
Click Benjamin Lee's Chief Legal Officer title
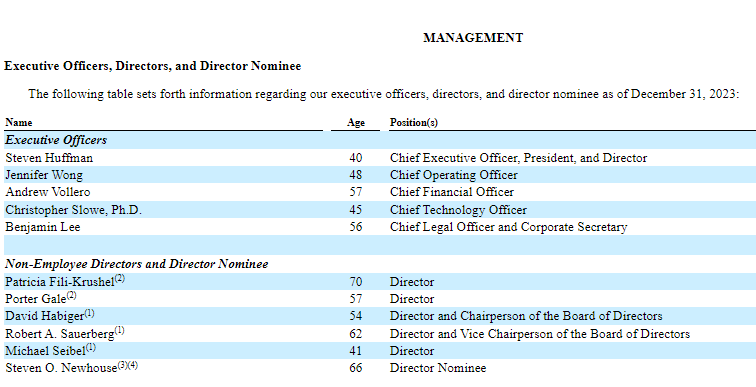[508, 227]
